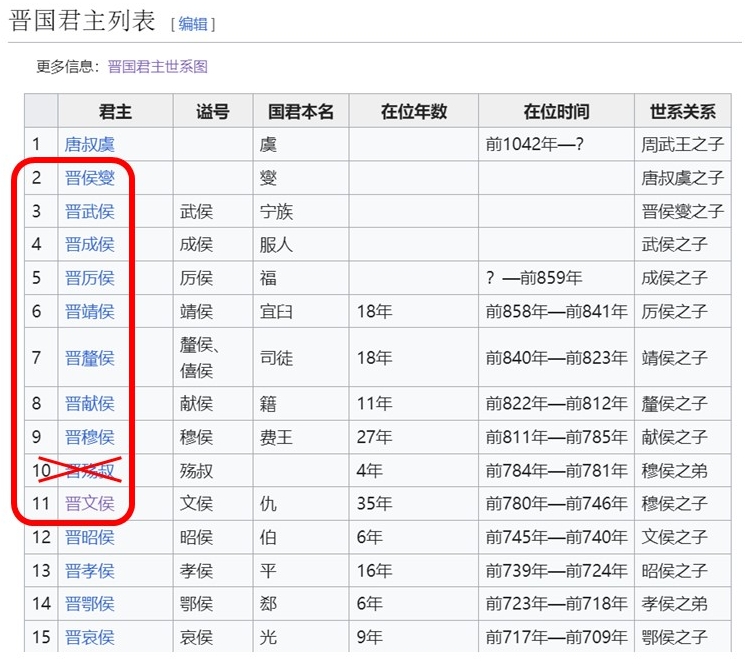Click the 君主 column header
Screen dimensions: 754x668
click(115, 112)
